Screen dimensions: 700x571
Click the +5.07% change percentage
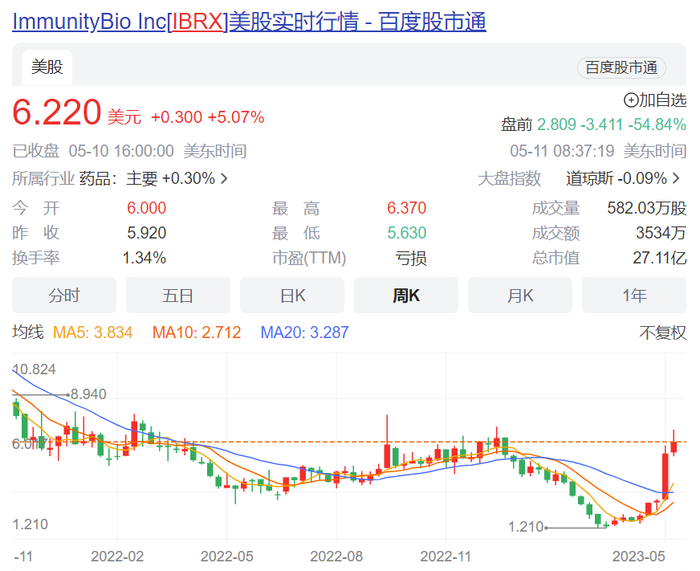pos(236,117)
